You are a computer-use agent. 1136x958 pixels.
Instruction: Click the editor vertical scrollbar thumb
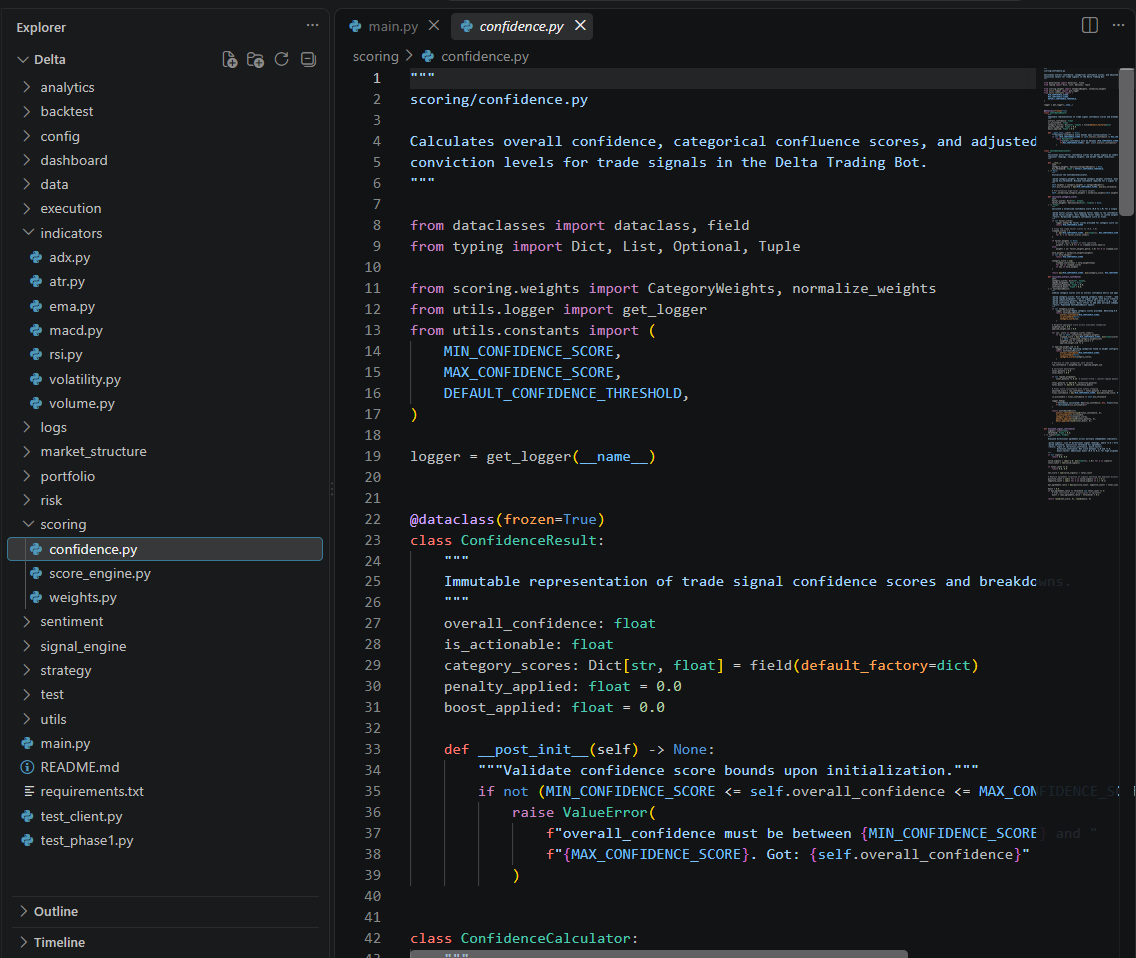coord(1127,142)
